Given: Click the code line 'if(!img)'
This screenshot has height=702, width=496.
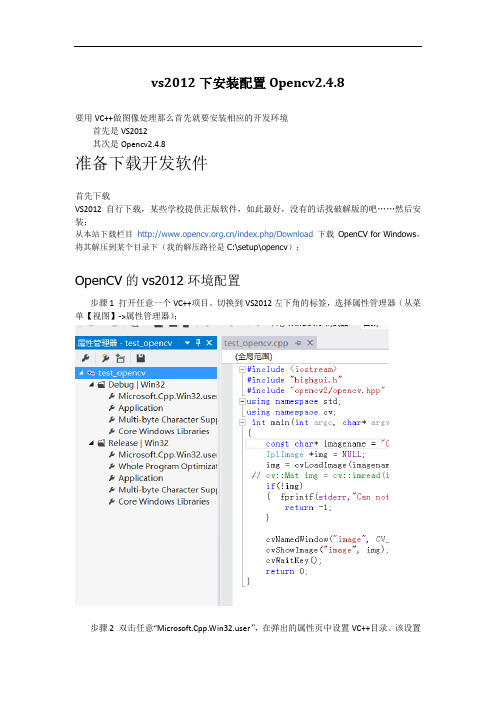Looking at the screenshot, I should [x=284, y=486].
